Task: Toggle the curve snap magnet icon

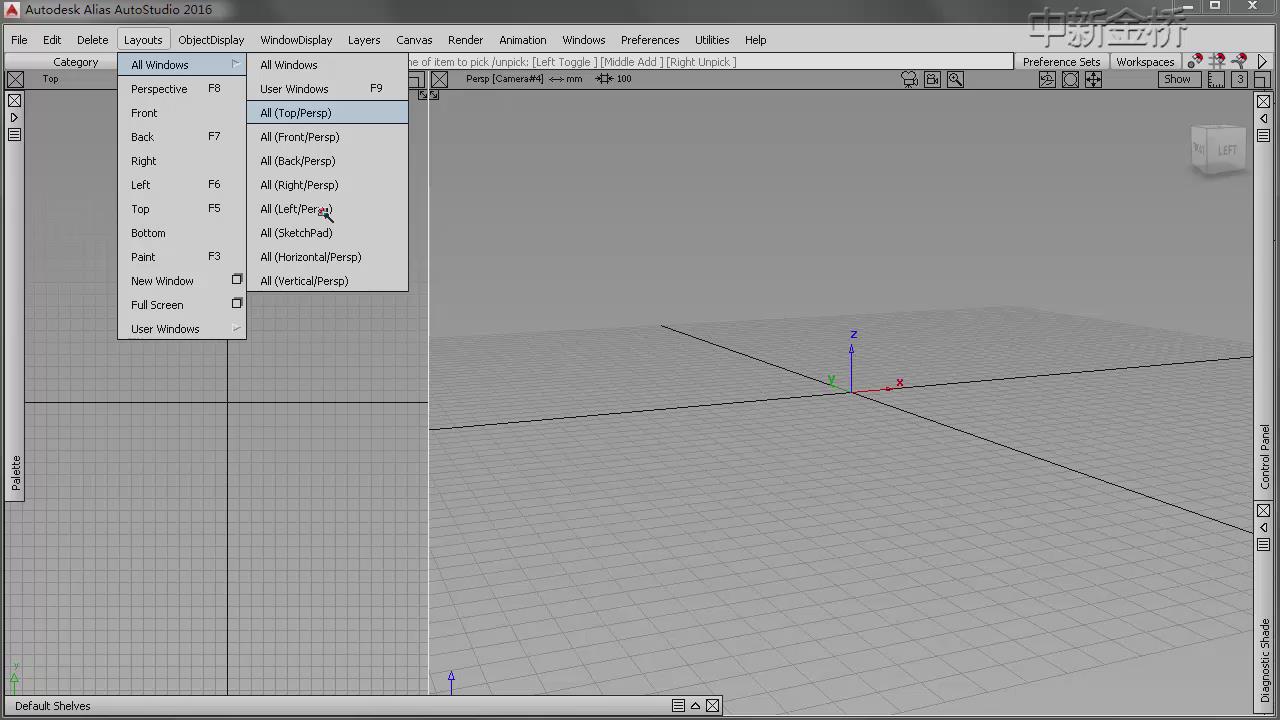Action: point(1240,62)
